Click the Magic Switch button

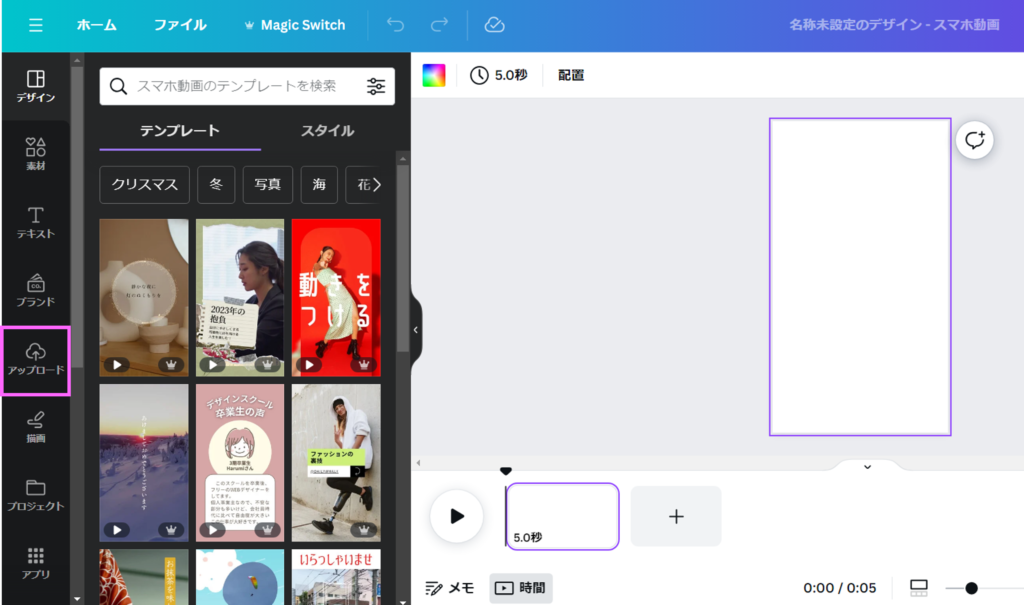coord(294,25)
